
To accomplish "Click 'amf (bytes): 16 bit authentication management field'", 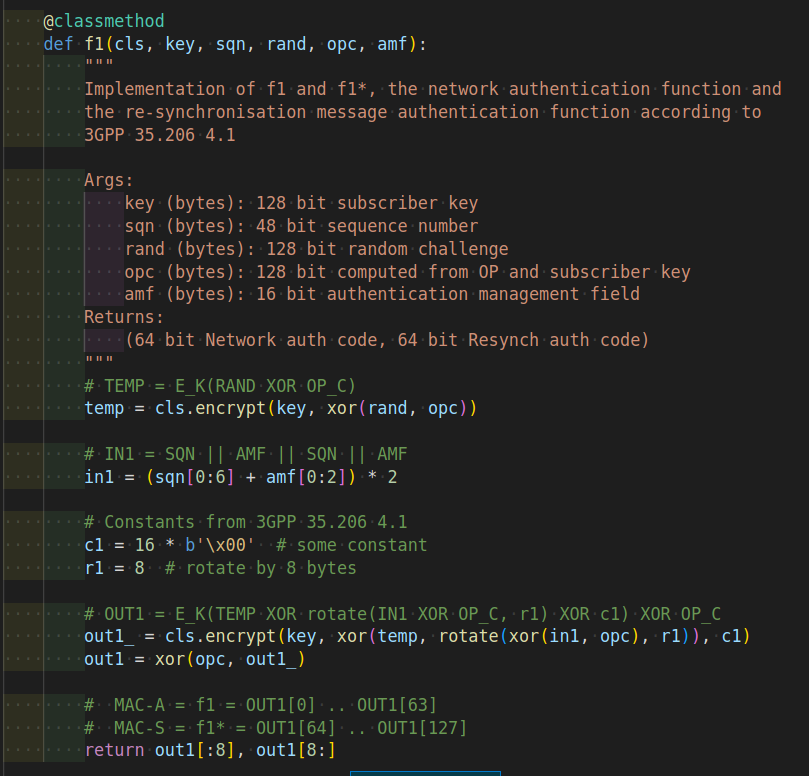I will tap(382, 294).
